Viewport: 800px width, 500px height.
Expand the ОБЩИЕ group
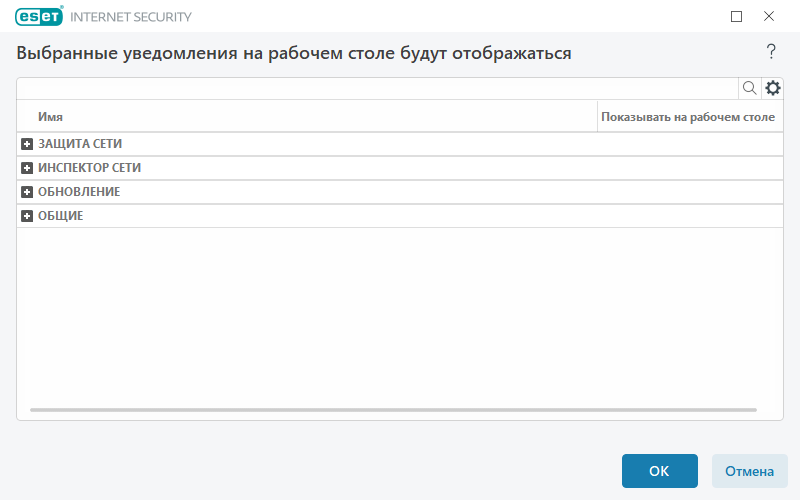pos(27,216)
